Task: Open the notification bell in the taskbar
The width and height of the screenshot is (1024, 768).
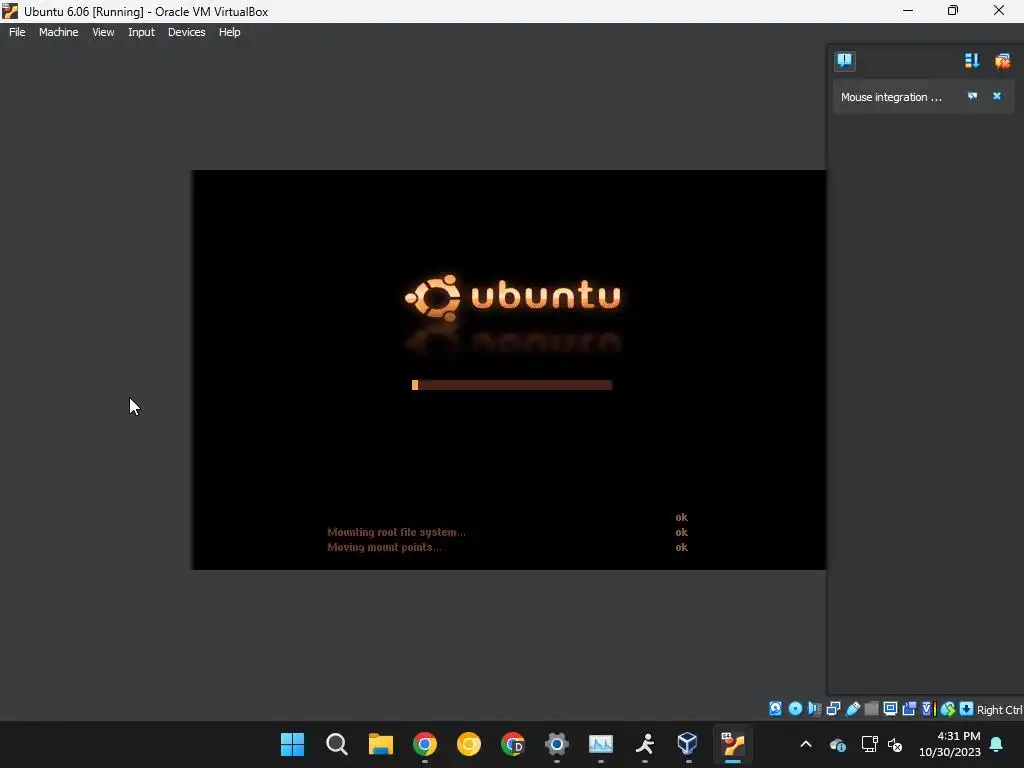Action: coord(997,744)
